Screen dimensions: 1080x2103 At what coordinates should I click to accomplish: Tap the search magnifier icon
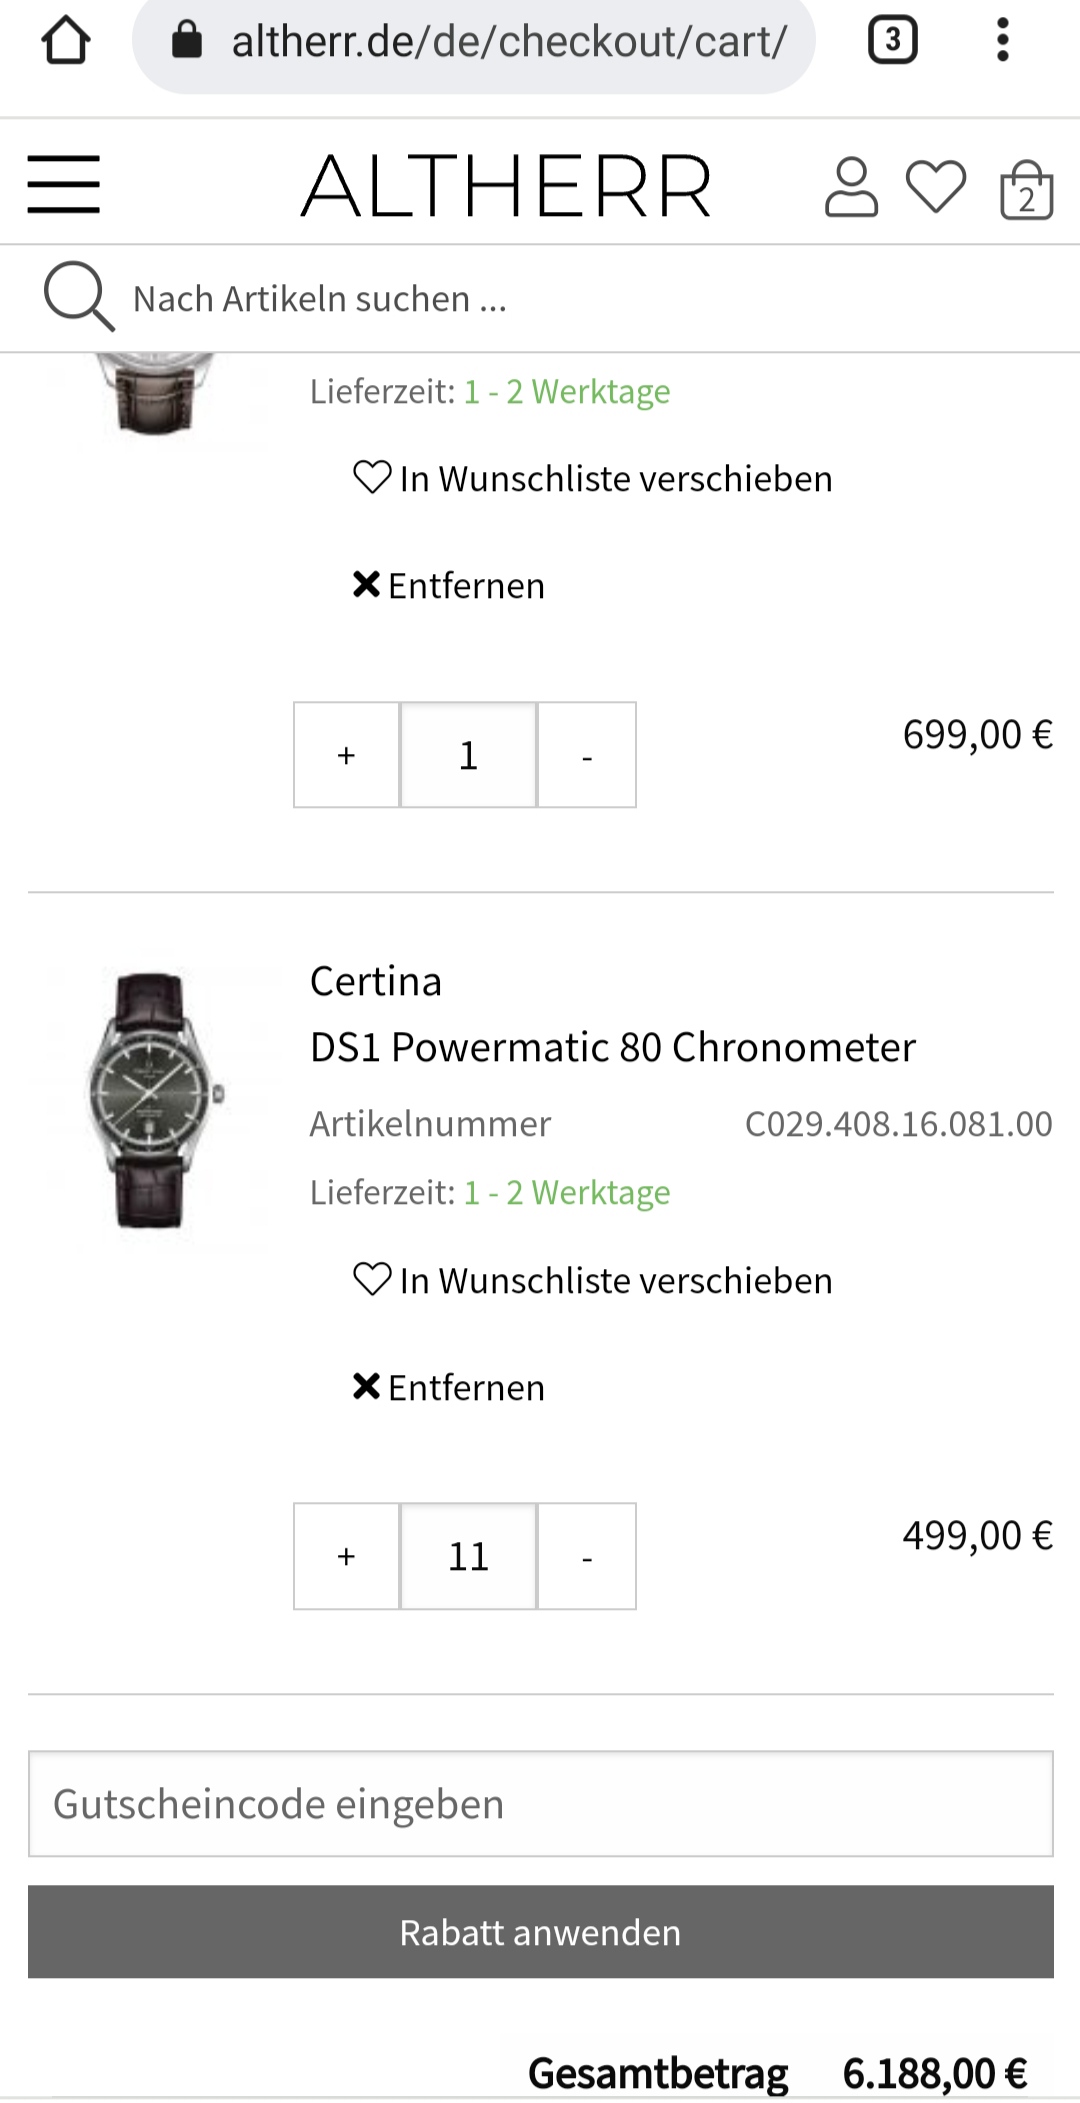(x=78, y=297)
